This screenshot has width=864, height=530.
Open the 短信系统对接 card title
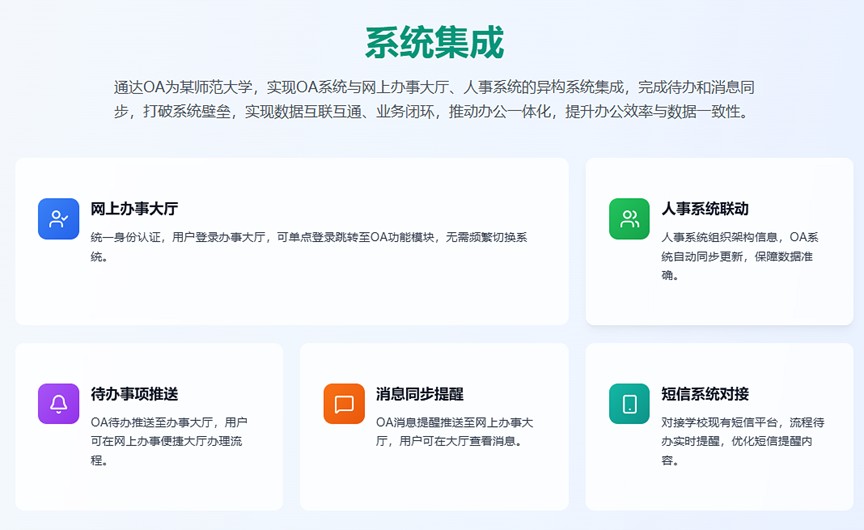coord(705,394)
